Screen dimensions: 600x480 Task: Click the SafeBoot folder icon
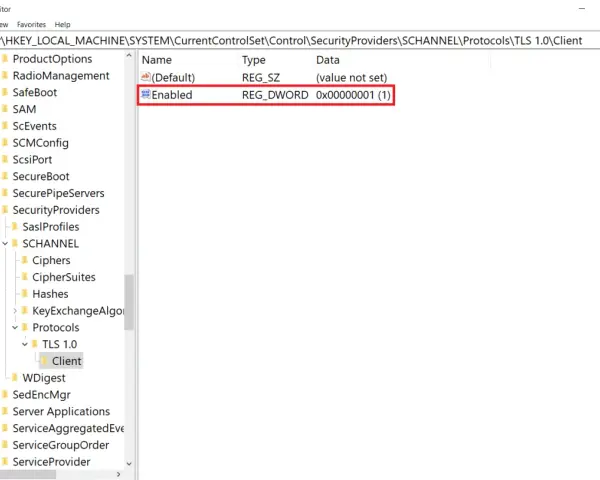5,92
